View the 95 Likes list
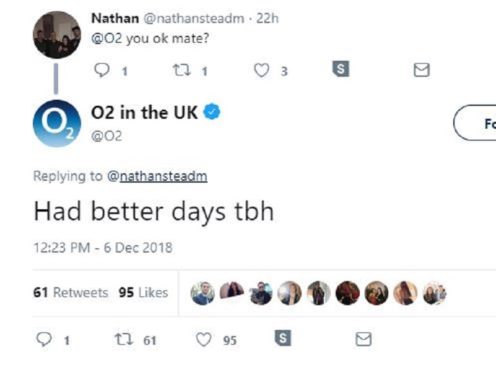The image size is (496, 372). click(143, 292)
